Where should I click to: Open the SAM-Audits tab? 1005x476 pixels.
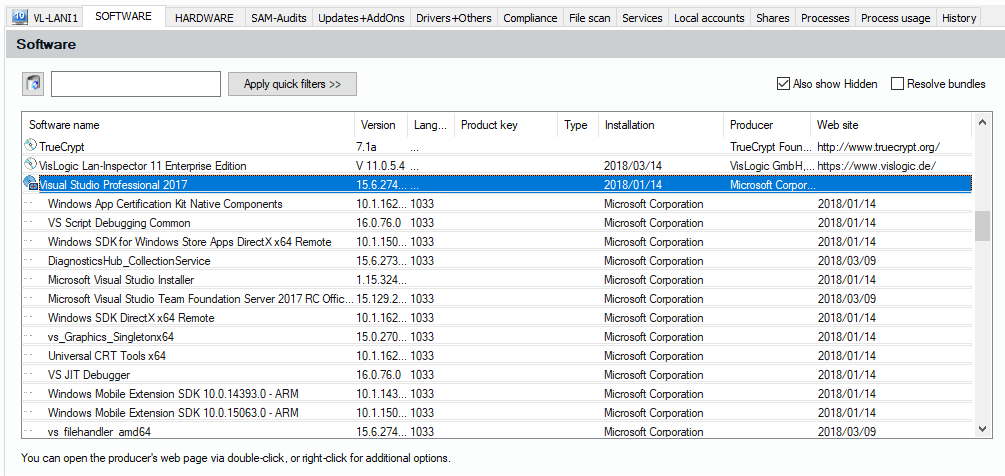(280, 17)
